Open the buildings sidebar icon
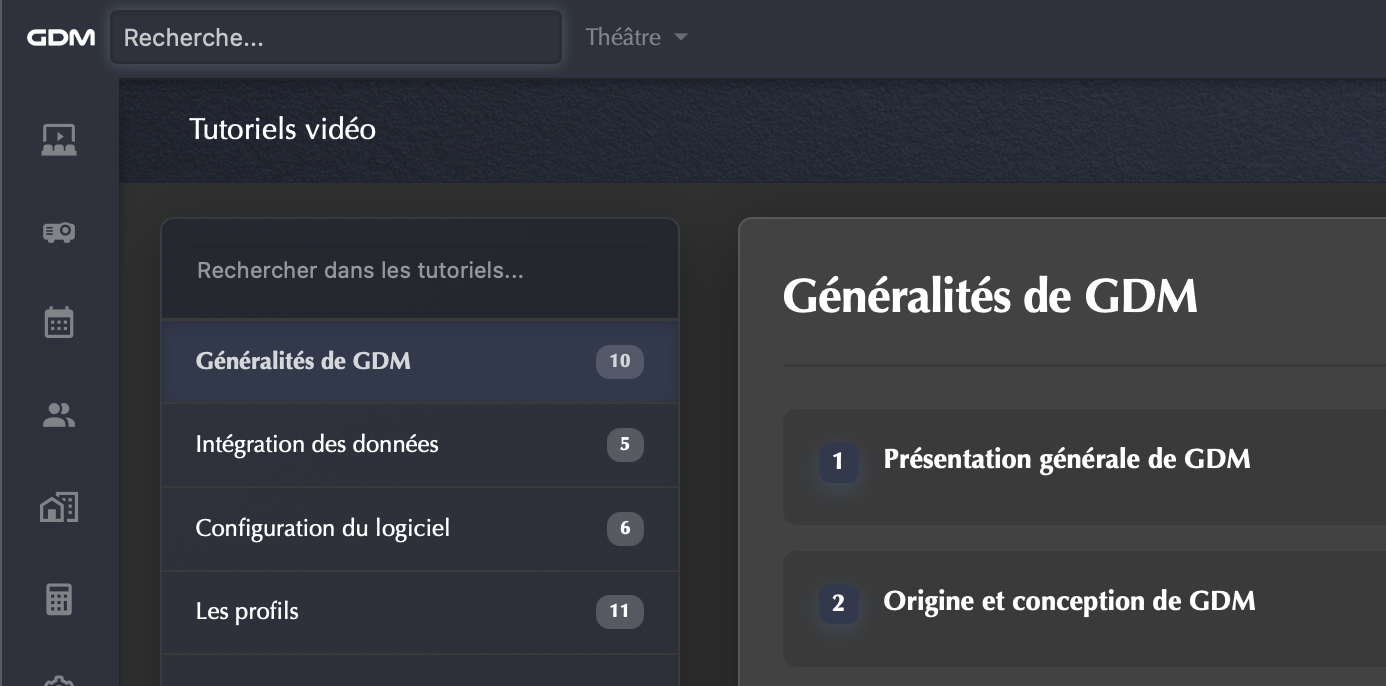Viewport: 1386px width, 686px height. coord(59,508)
